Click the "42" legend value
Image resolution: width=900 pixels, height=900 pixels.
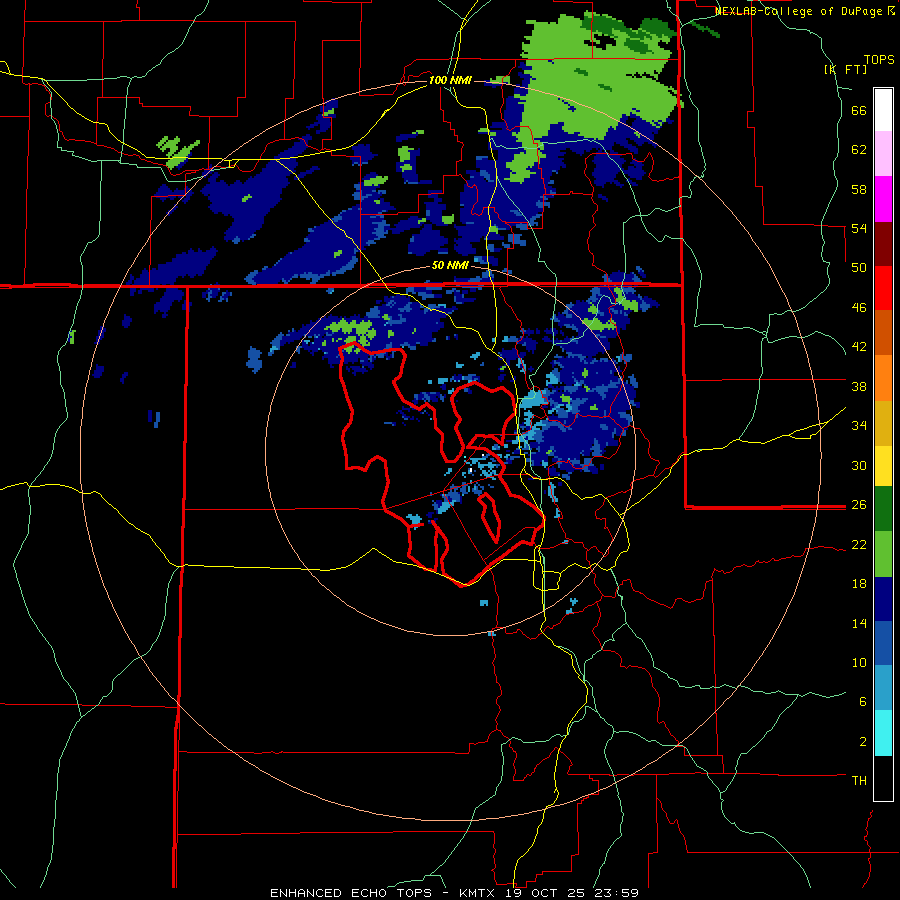point(859,347)
